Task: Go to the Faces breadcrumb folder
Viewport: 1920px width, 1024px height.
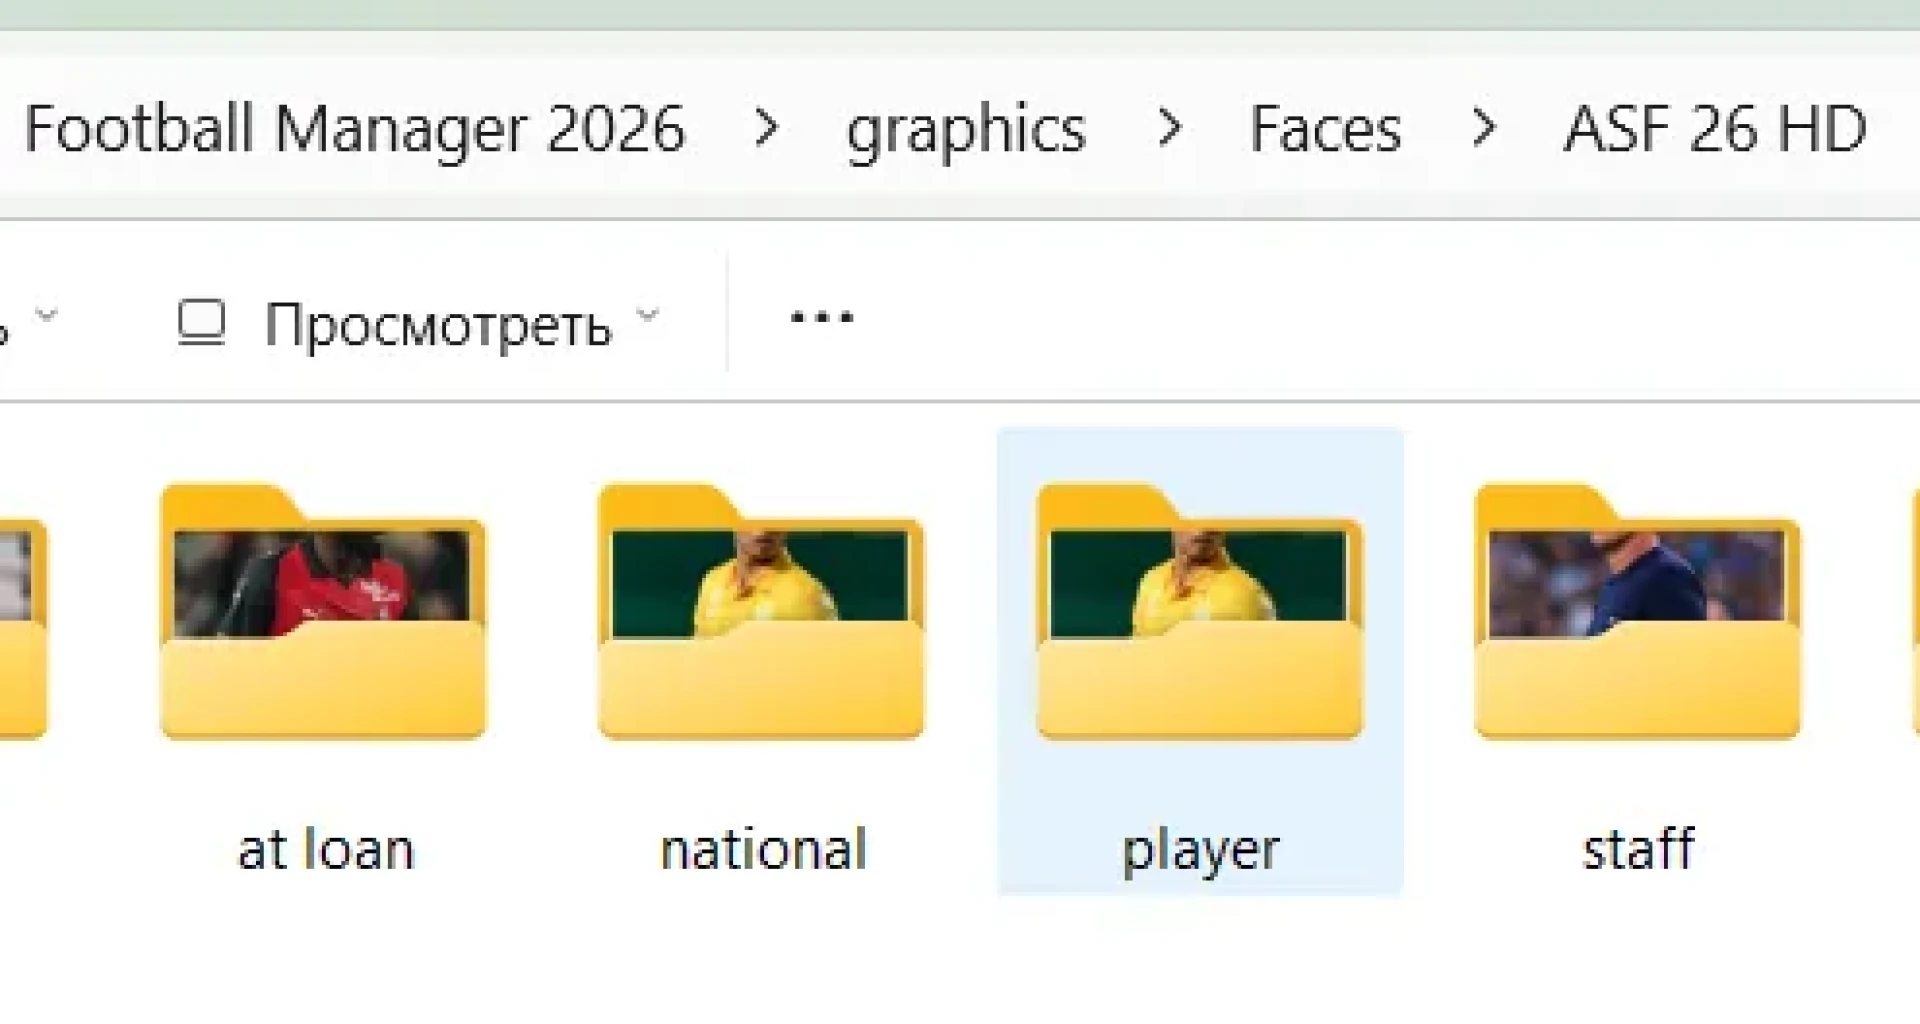Action: click(1326, 129)
